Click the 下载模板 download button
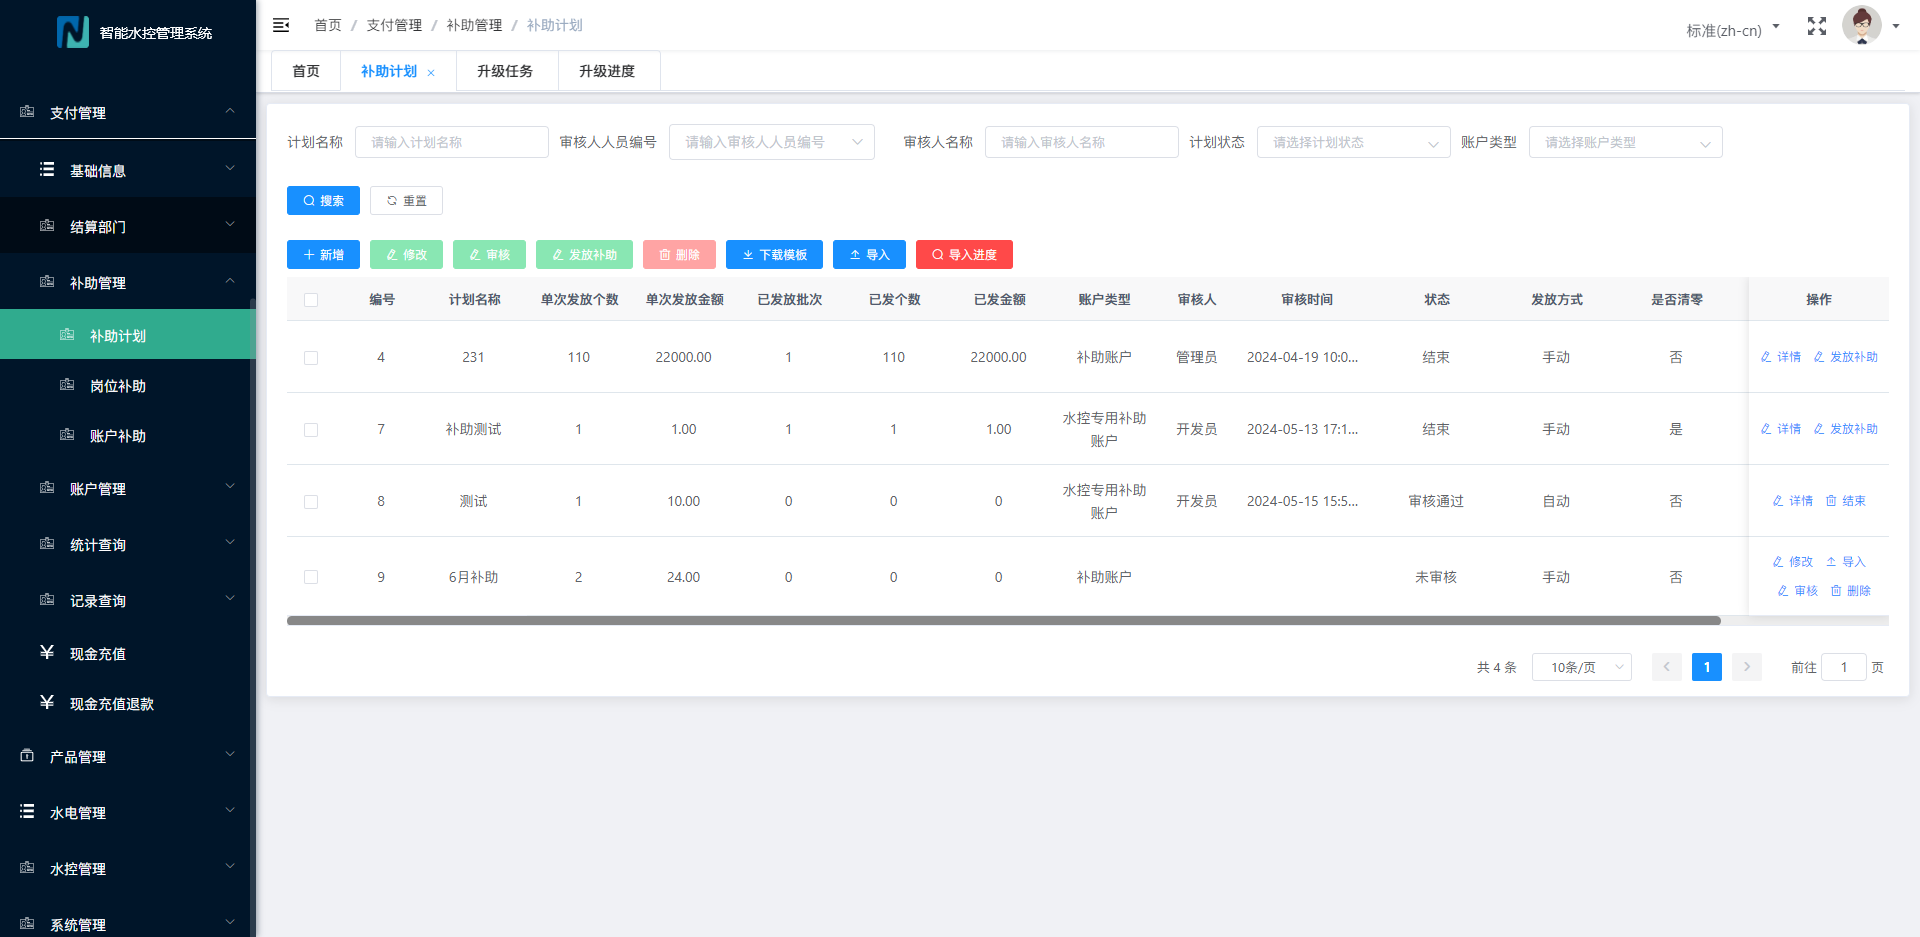The height and width of the screenshot is (937, 1920). (x=774, y=255)
